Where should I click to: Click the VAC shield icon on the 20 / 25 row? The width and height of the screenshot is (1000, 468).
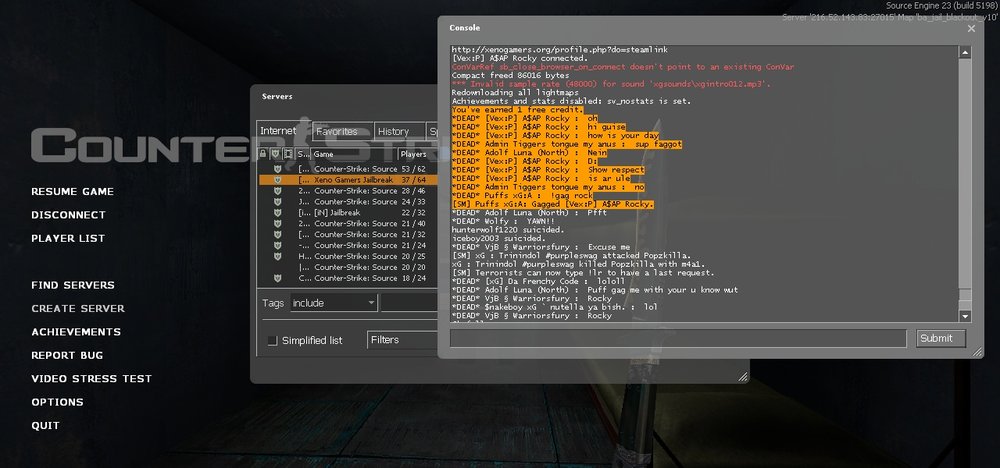pyautogui.click(x=277, y=256)
